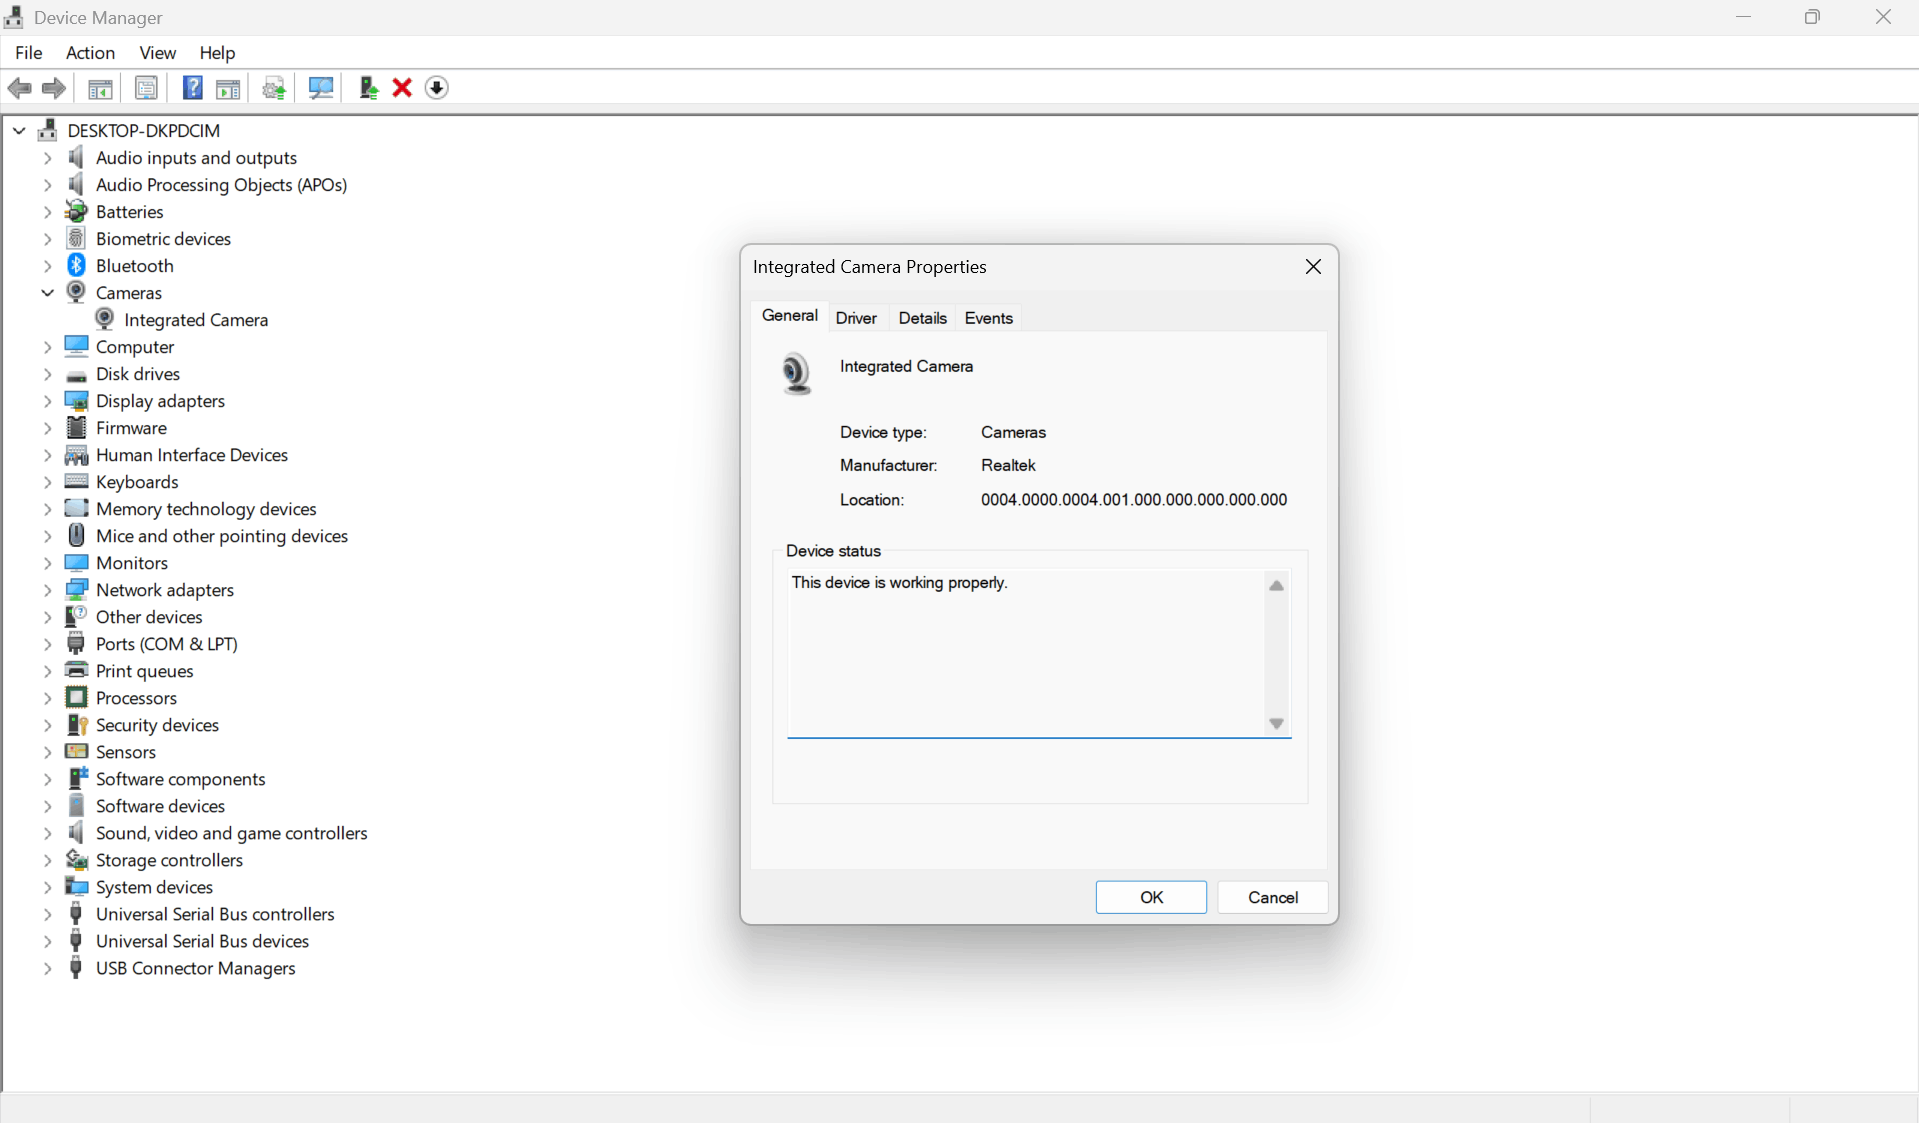1919x1123 pixels.
Task: Open the View menu
Action: pos(157,53)
